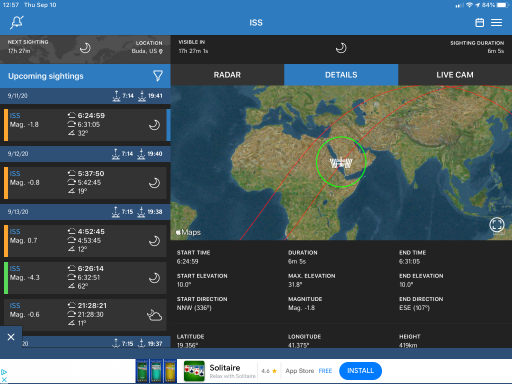Viewport: 512px width, 384px height.
Task: Switch to the RADAR tab
Action: 227,75
